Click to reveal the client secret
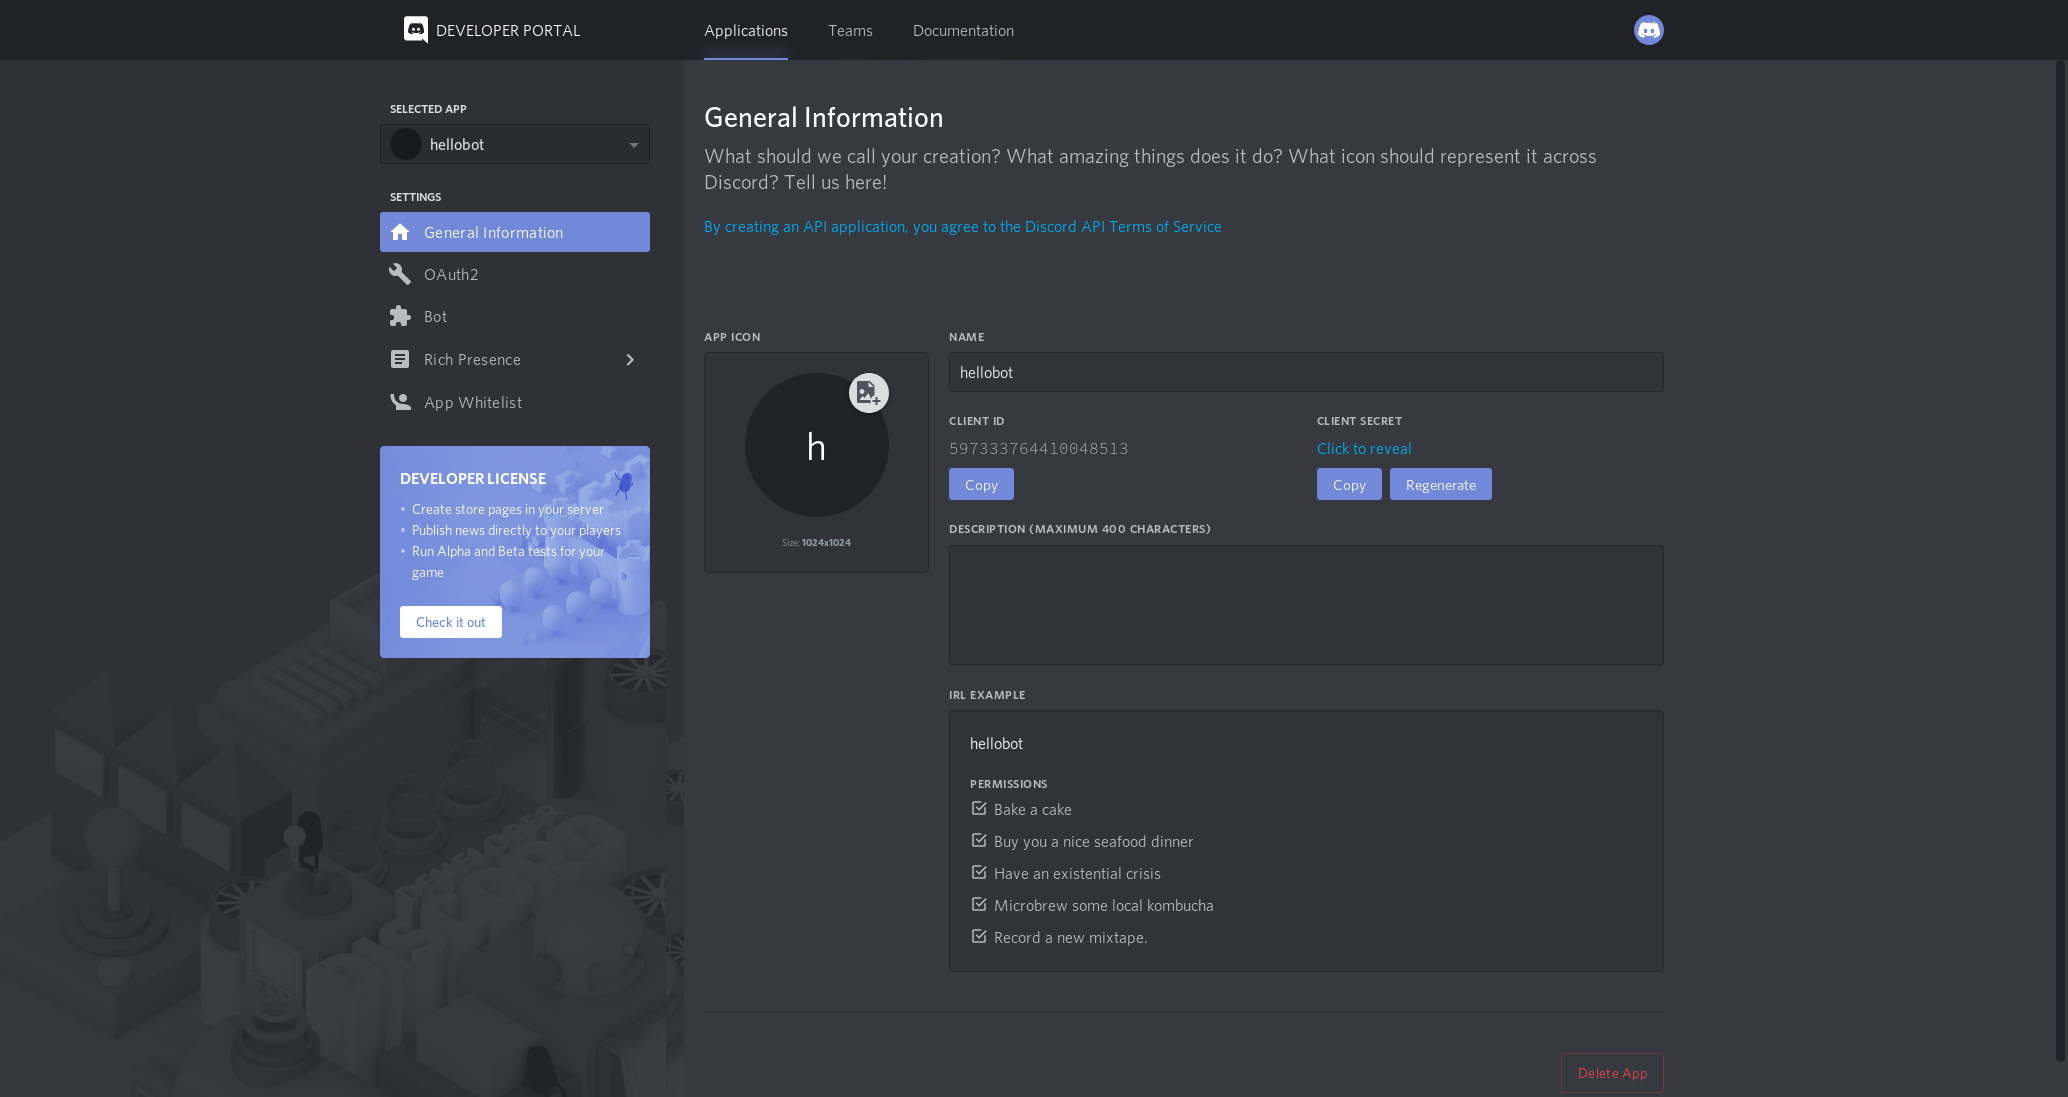 pyautogui.click(x=1363, y=448)
